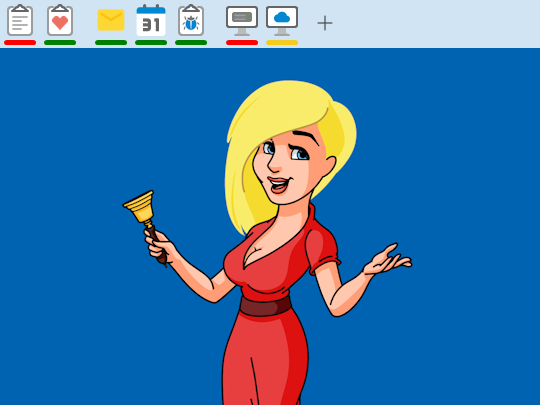Open the text notes clipboard icon
Image resolution: width=540 pixels, height=405 pixels.
click(x=20, y=20)
